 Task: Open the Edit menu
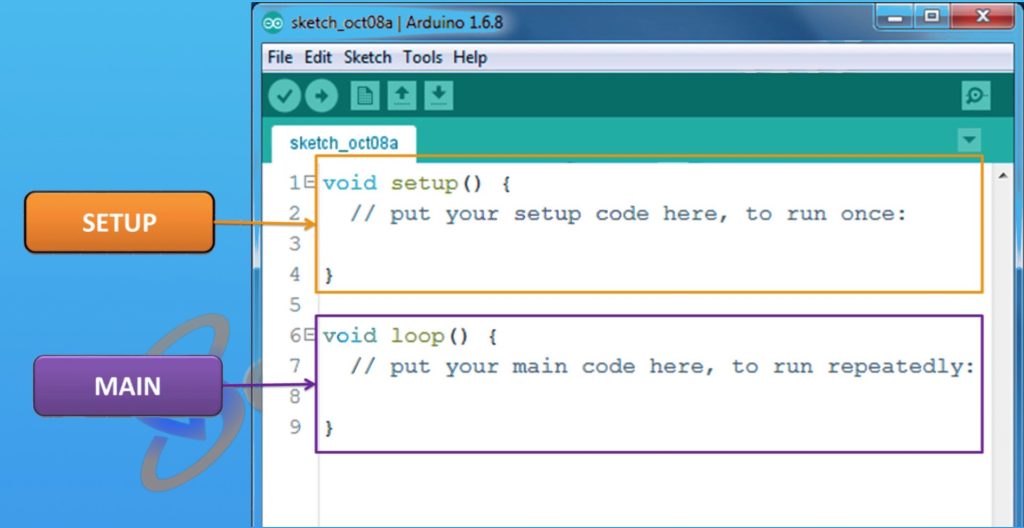coord(318,58)
